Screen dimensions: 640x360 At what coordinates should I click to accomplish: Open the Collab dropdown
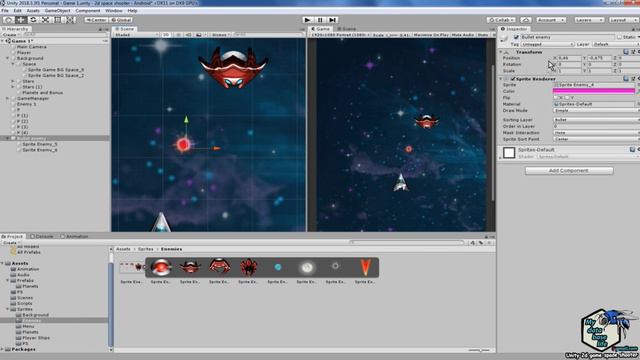click(501, 20)
